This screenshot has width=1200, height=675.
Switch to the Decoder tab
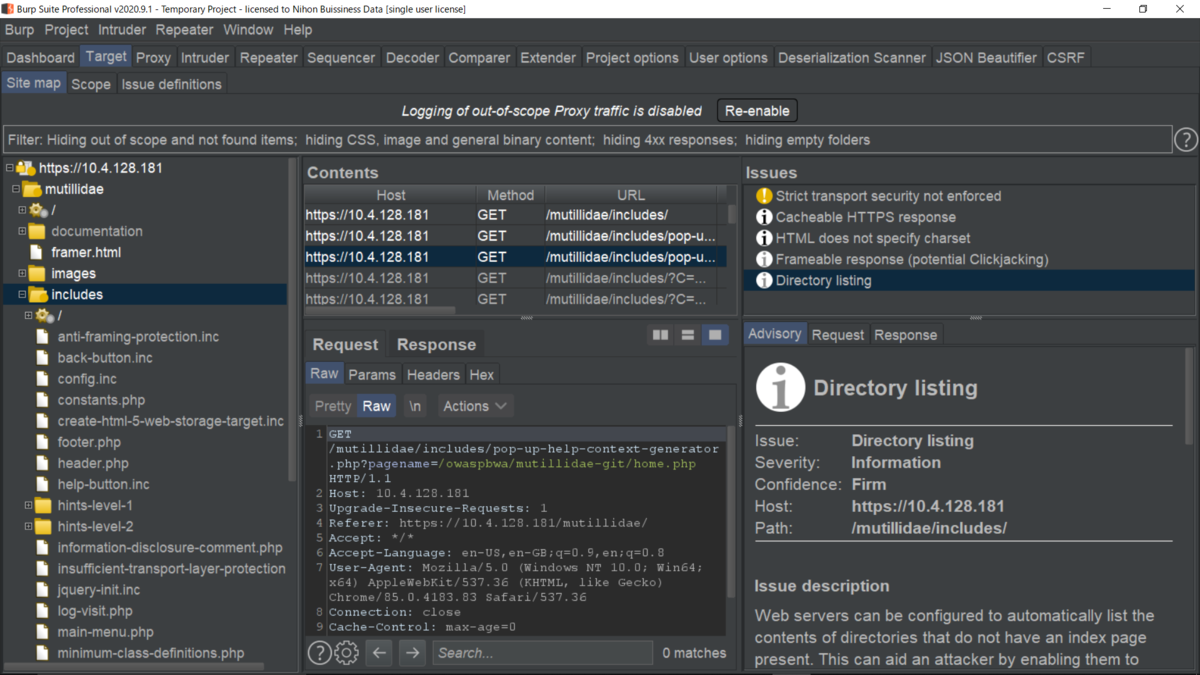click(x=413, y=57)
